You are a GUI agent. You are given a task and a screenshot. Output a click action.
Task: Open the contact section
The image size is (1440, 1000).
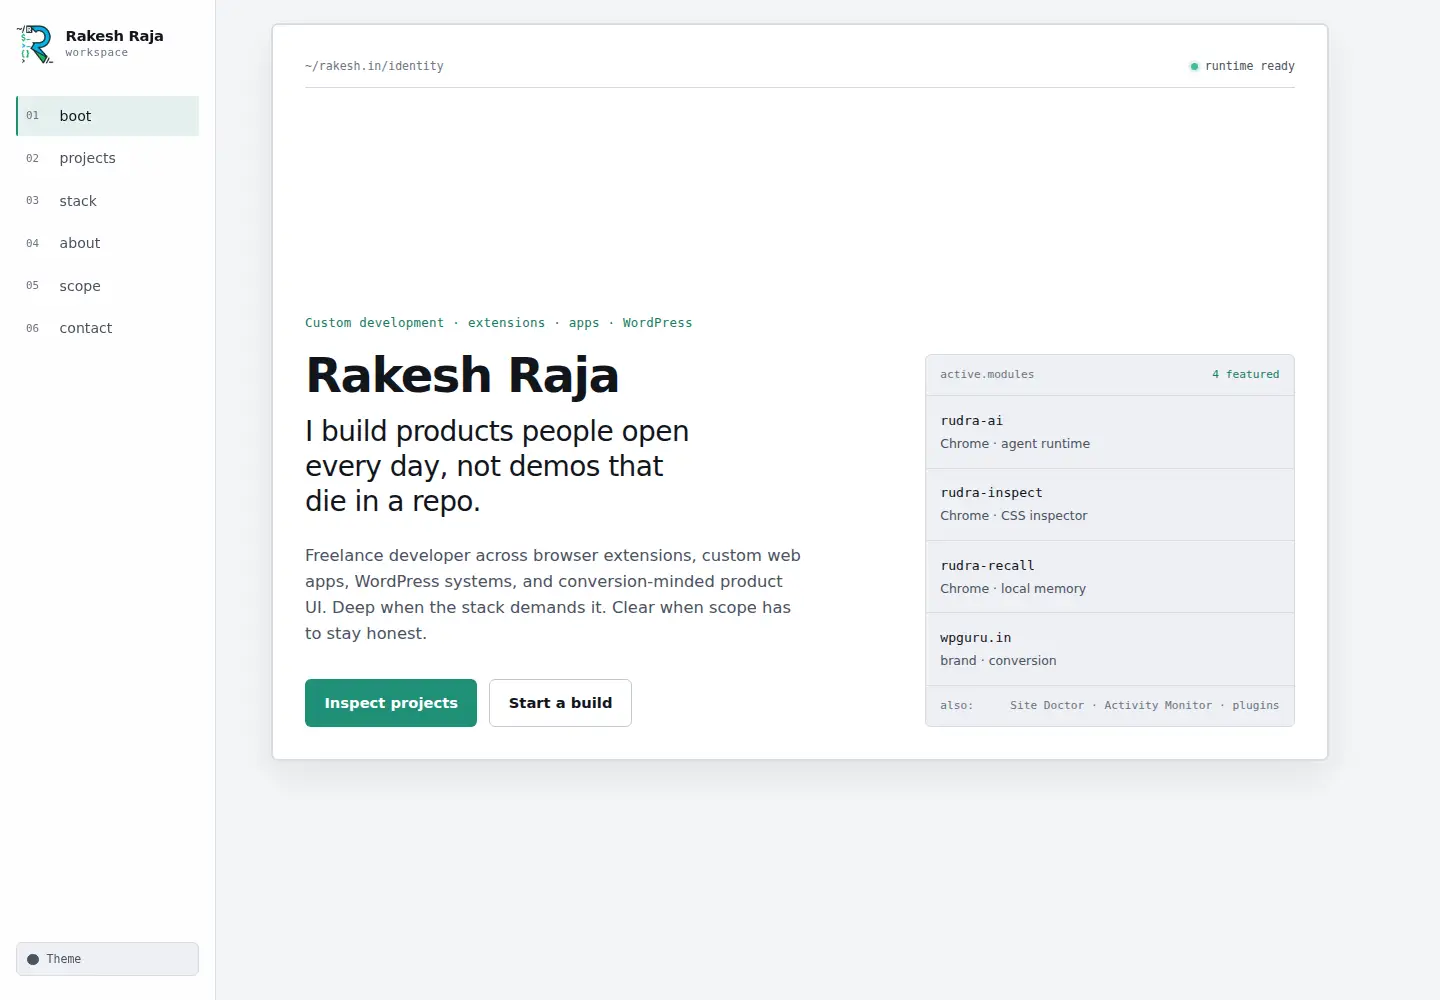point(107,328)
